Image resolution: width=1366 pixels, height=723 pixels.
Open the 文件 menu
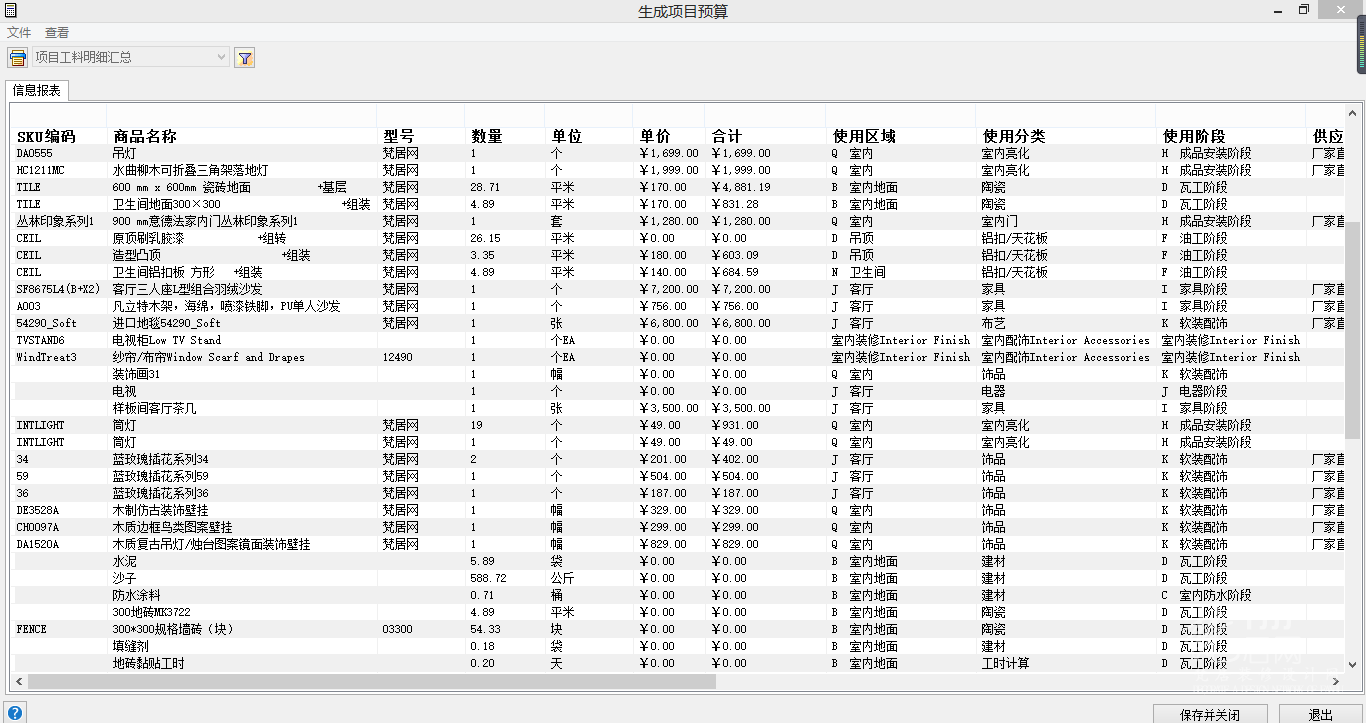click(x=19, y=33)
